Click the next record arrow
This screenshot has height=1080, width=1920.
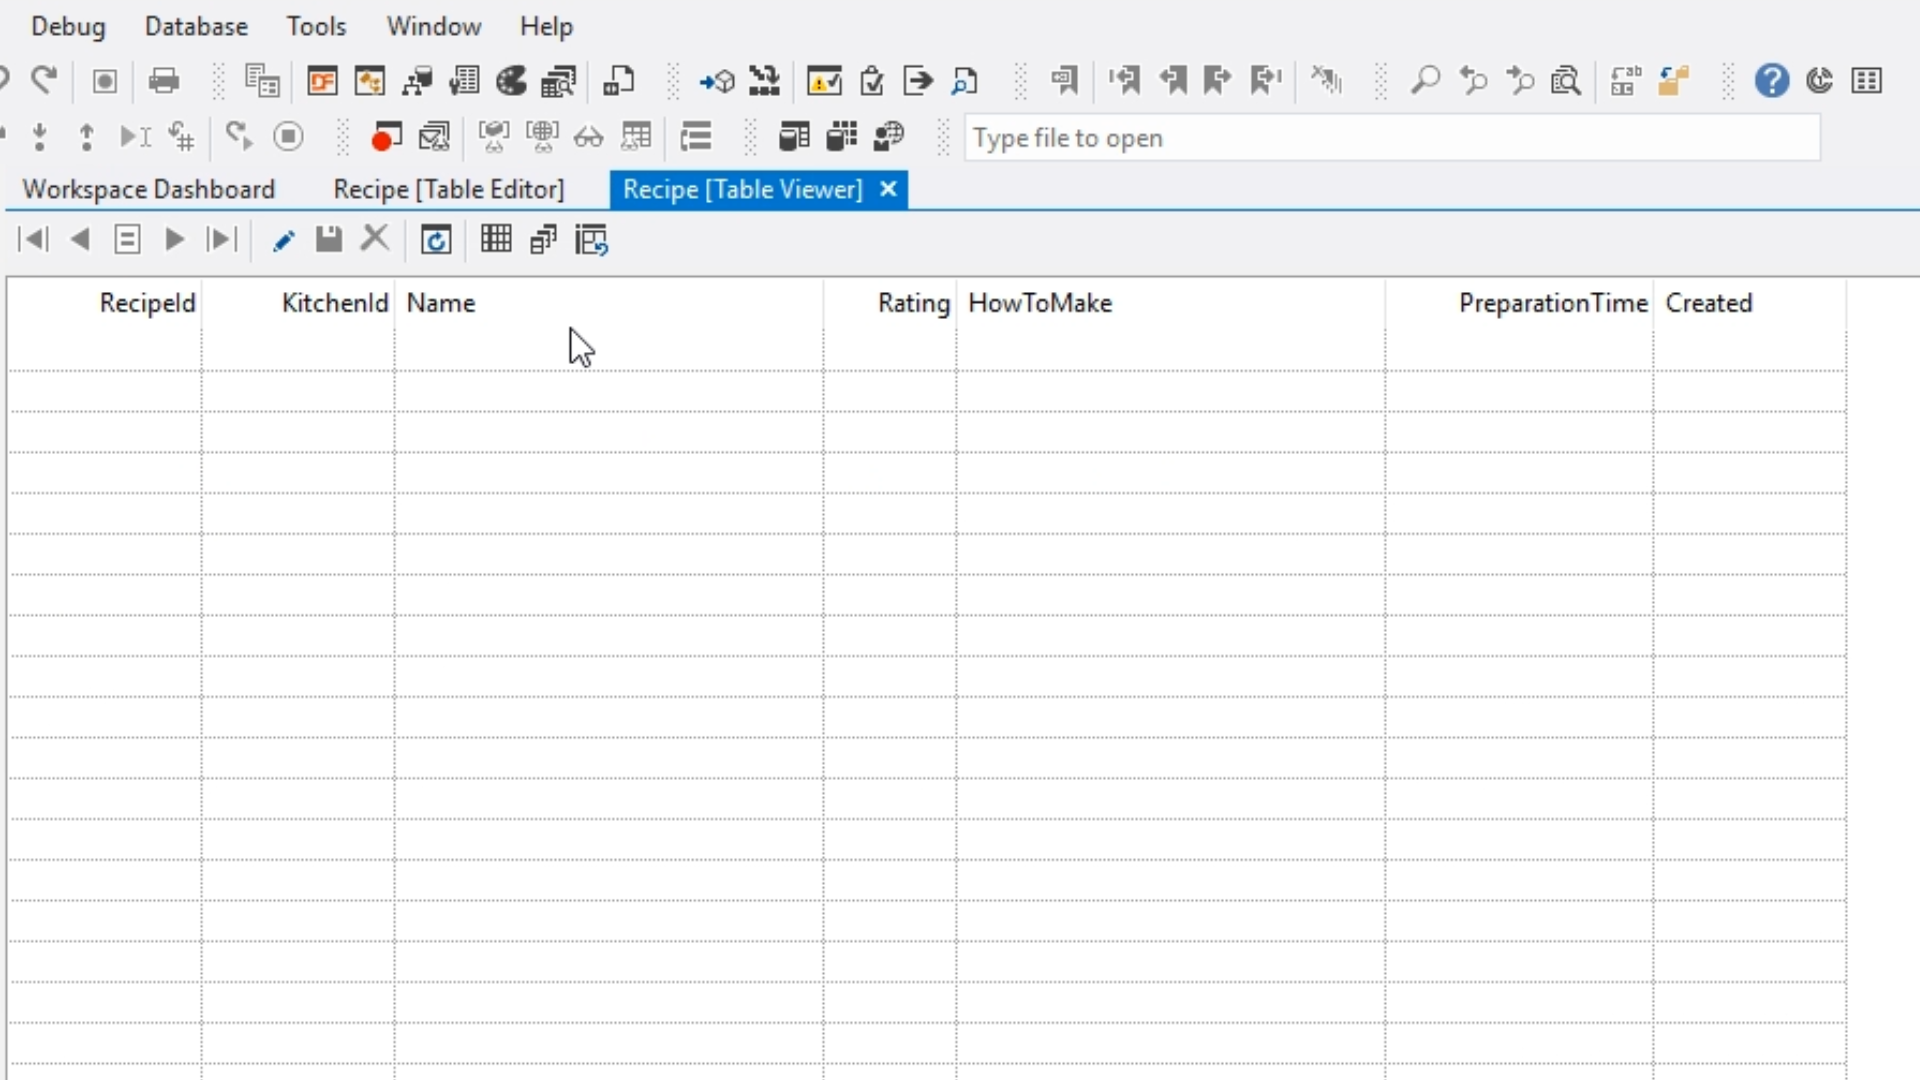click(x=174, y=239)
